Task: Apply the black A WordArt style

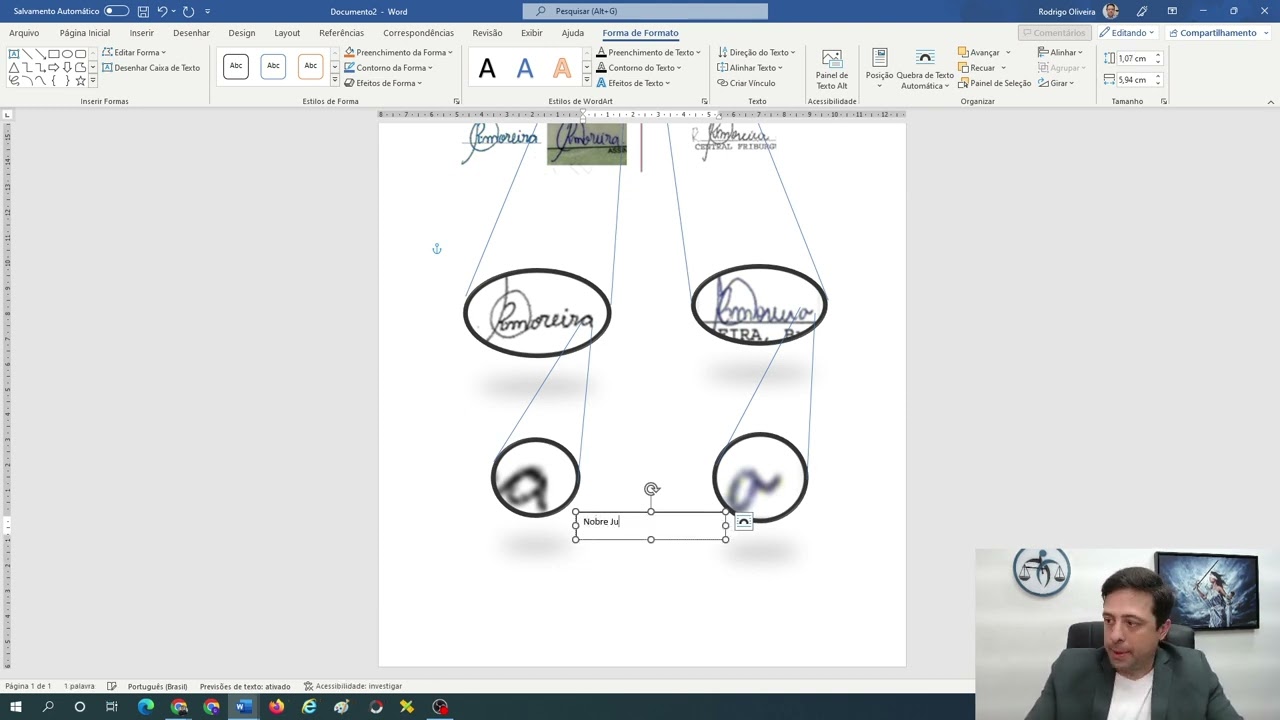Action: pos(487,68)
